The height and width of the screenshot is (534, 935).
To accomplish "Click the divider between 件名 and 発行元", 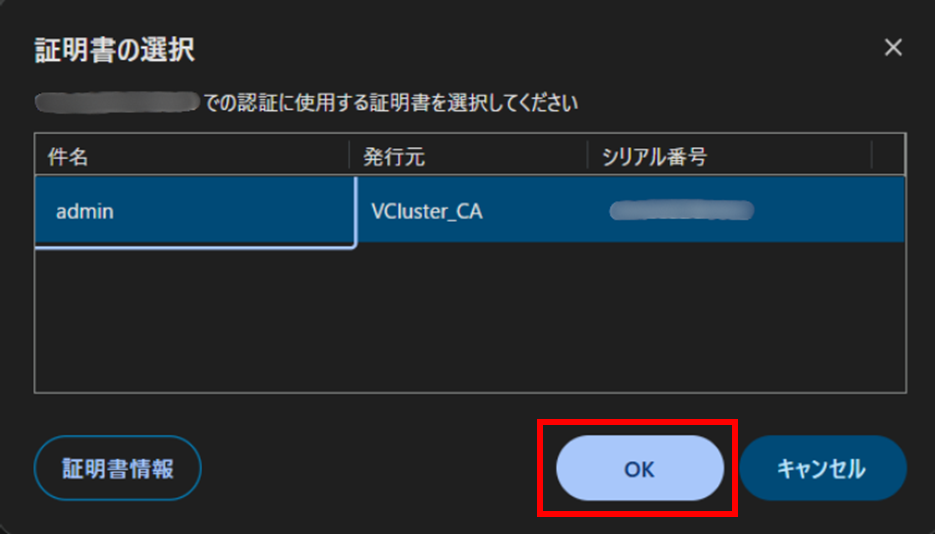I will pyautogui.click(x=349, y=156).
